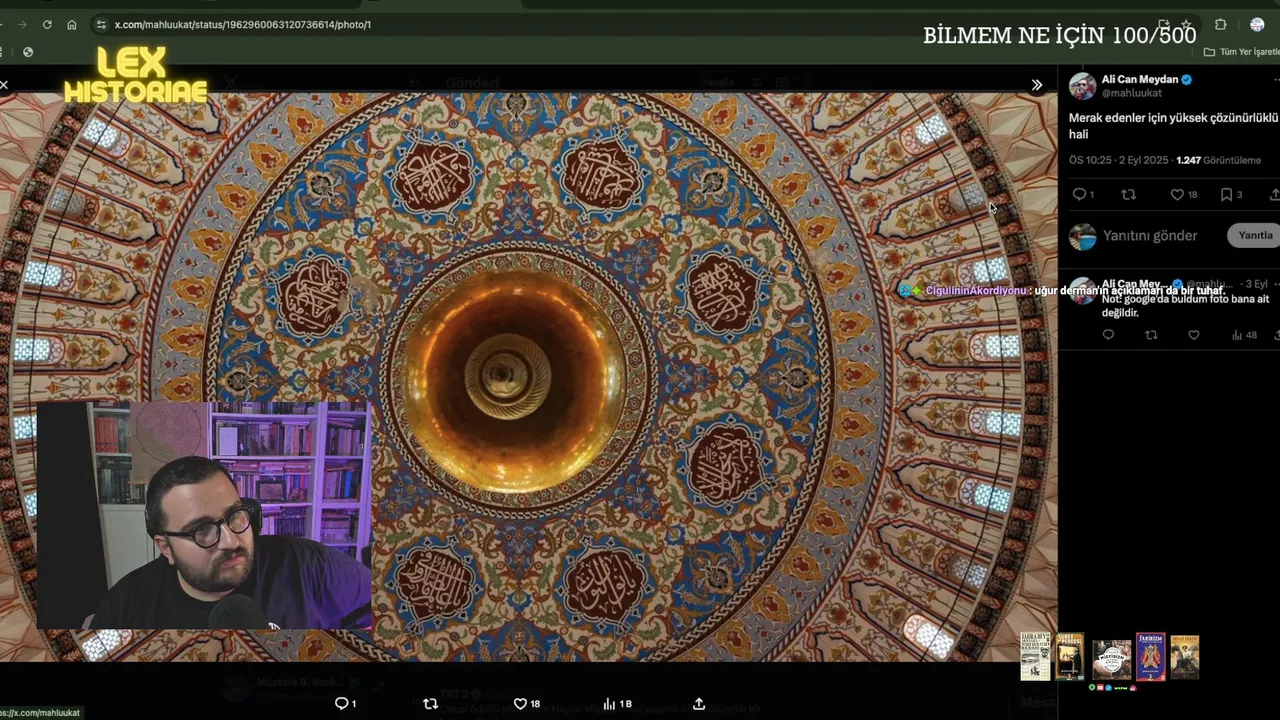Open view stats showing 1 B below the photo
The height and width of the screenshot is (720, 1280).
tap(616, 704)
